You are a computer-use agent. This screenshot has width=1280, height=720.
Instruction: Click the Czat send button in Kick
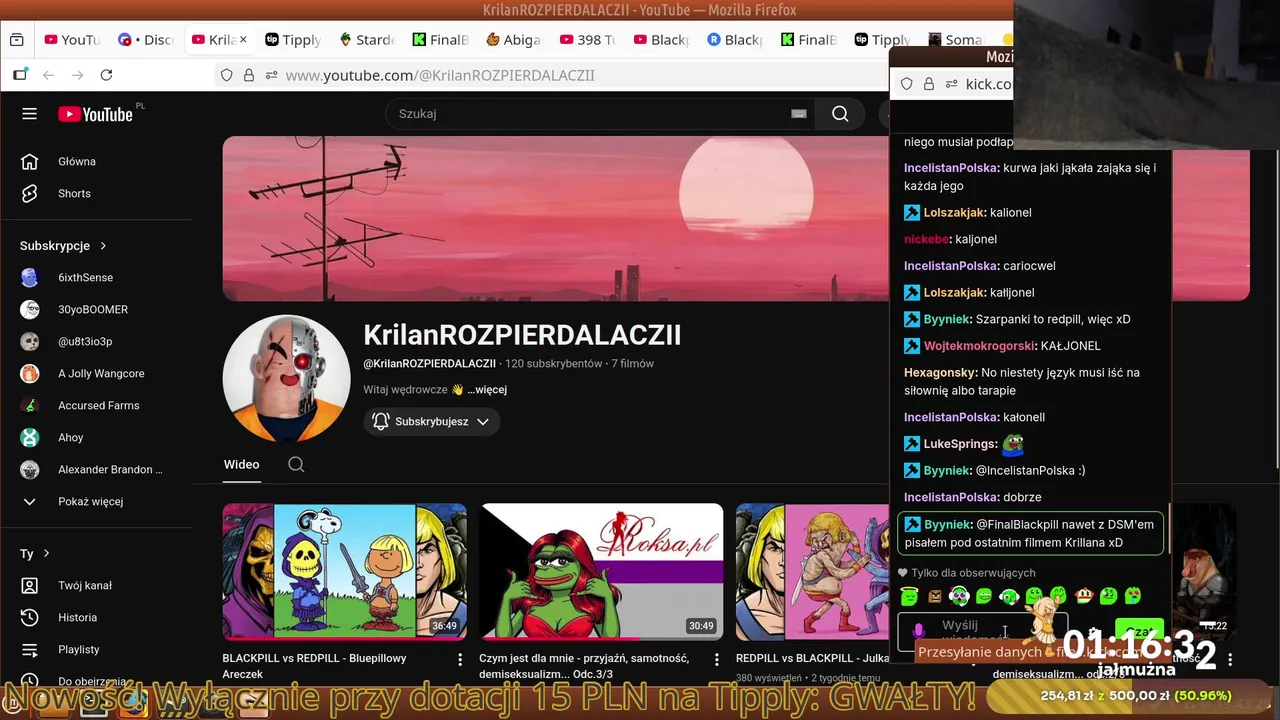[x=1139, y=631]
